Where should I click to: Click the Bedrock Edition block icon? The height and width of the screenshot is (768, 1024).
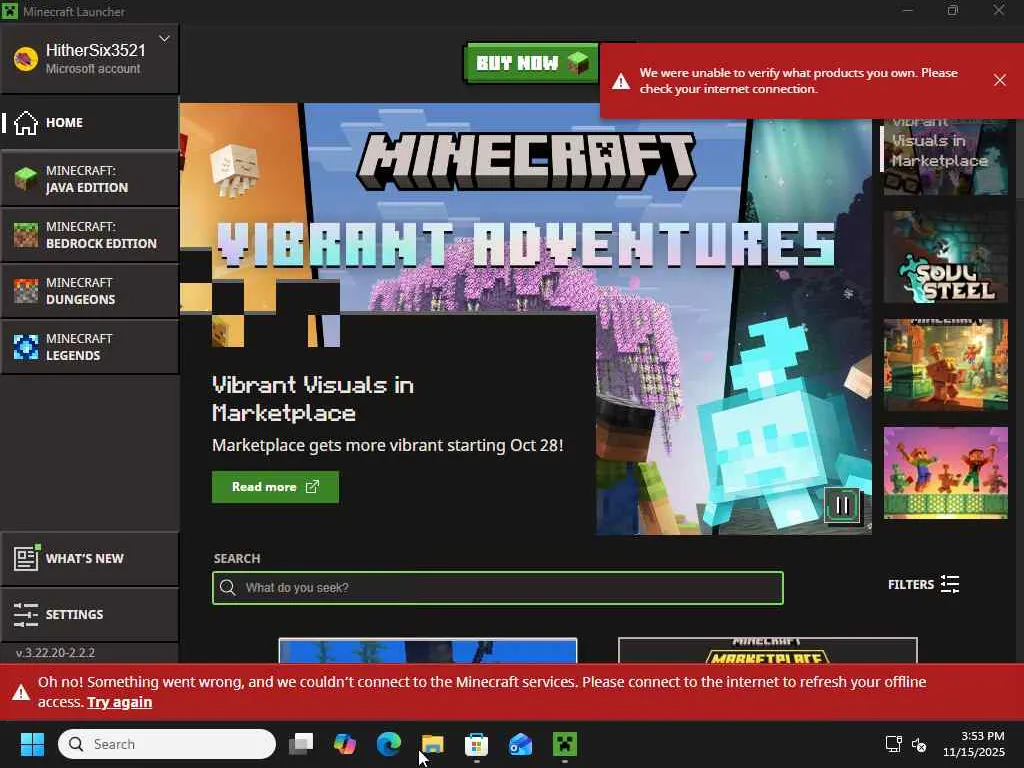click(x=26, y=235)
